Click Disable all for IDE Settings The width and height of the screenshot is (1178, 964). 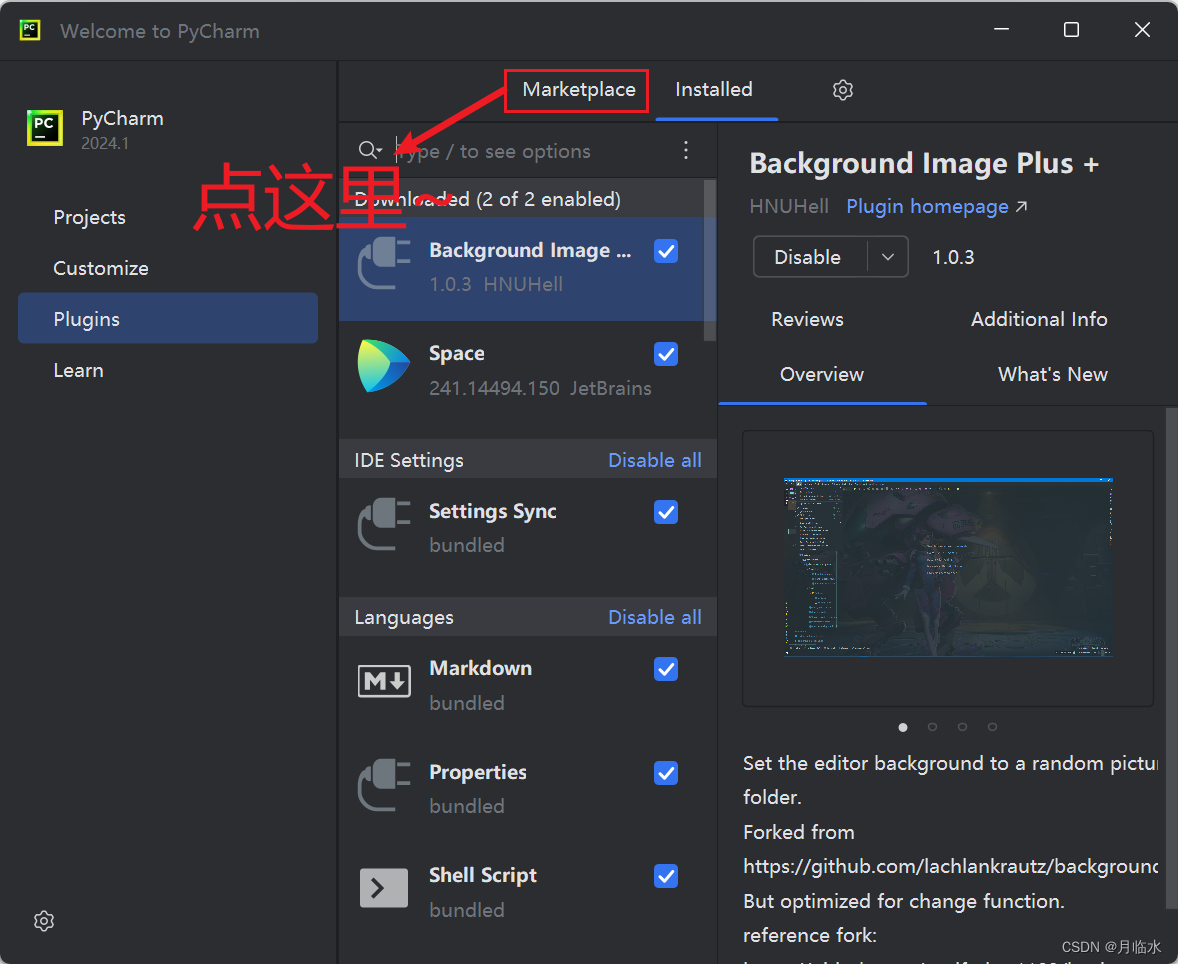pos(654,460)
